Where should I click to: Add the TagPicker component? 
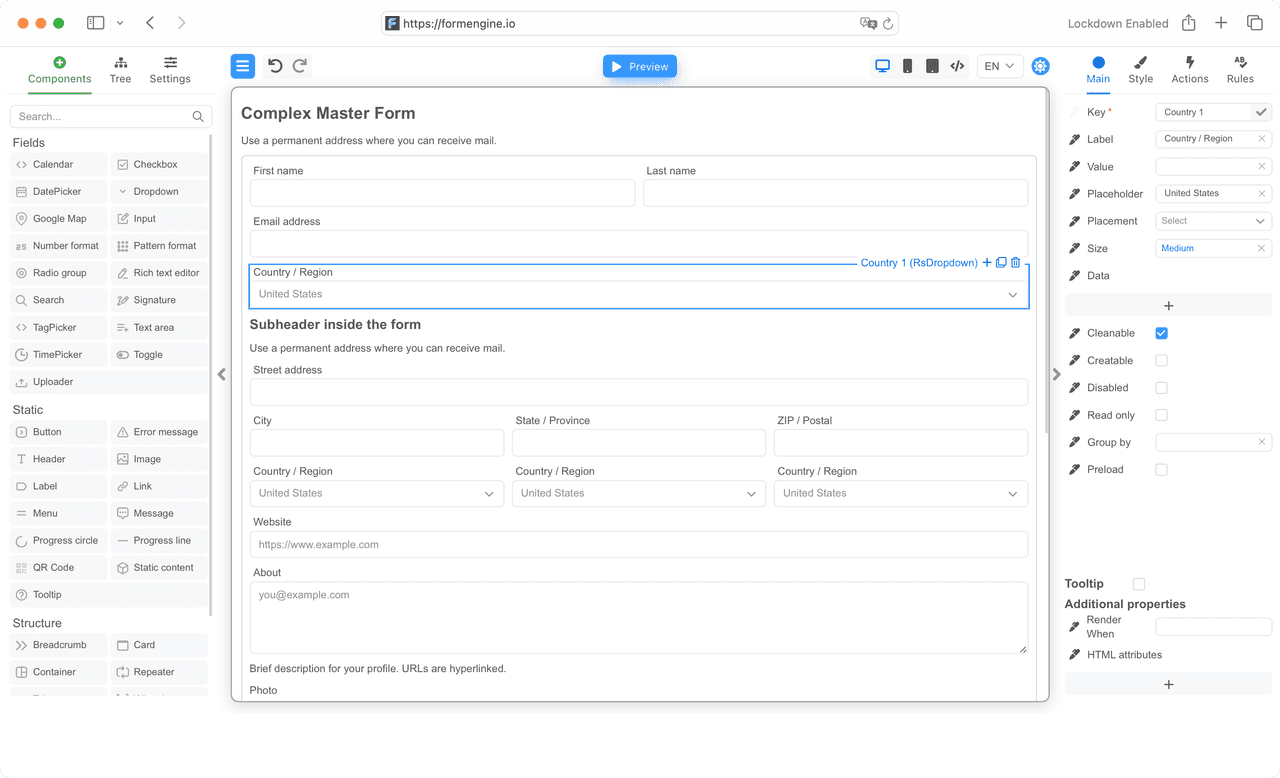coord(58,327)
